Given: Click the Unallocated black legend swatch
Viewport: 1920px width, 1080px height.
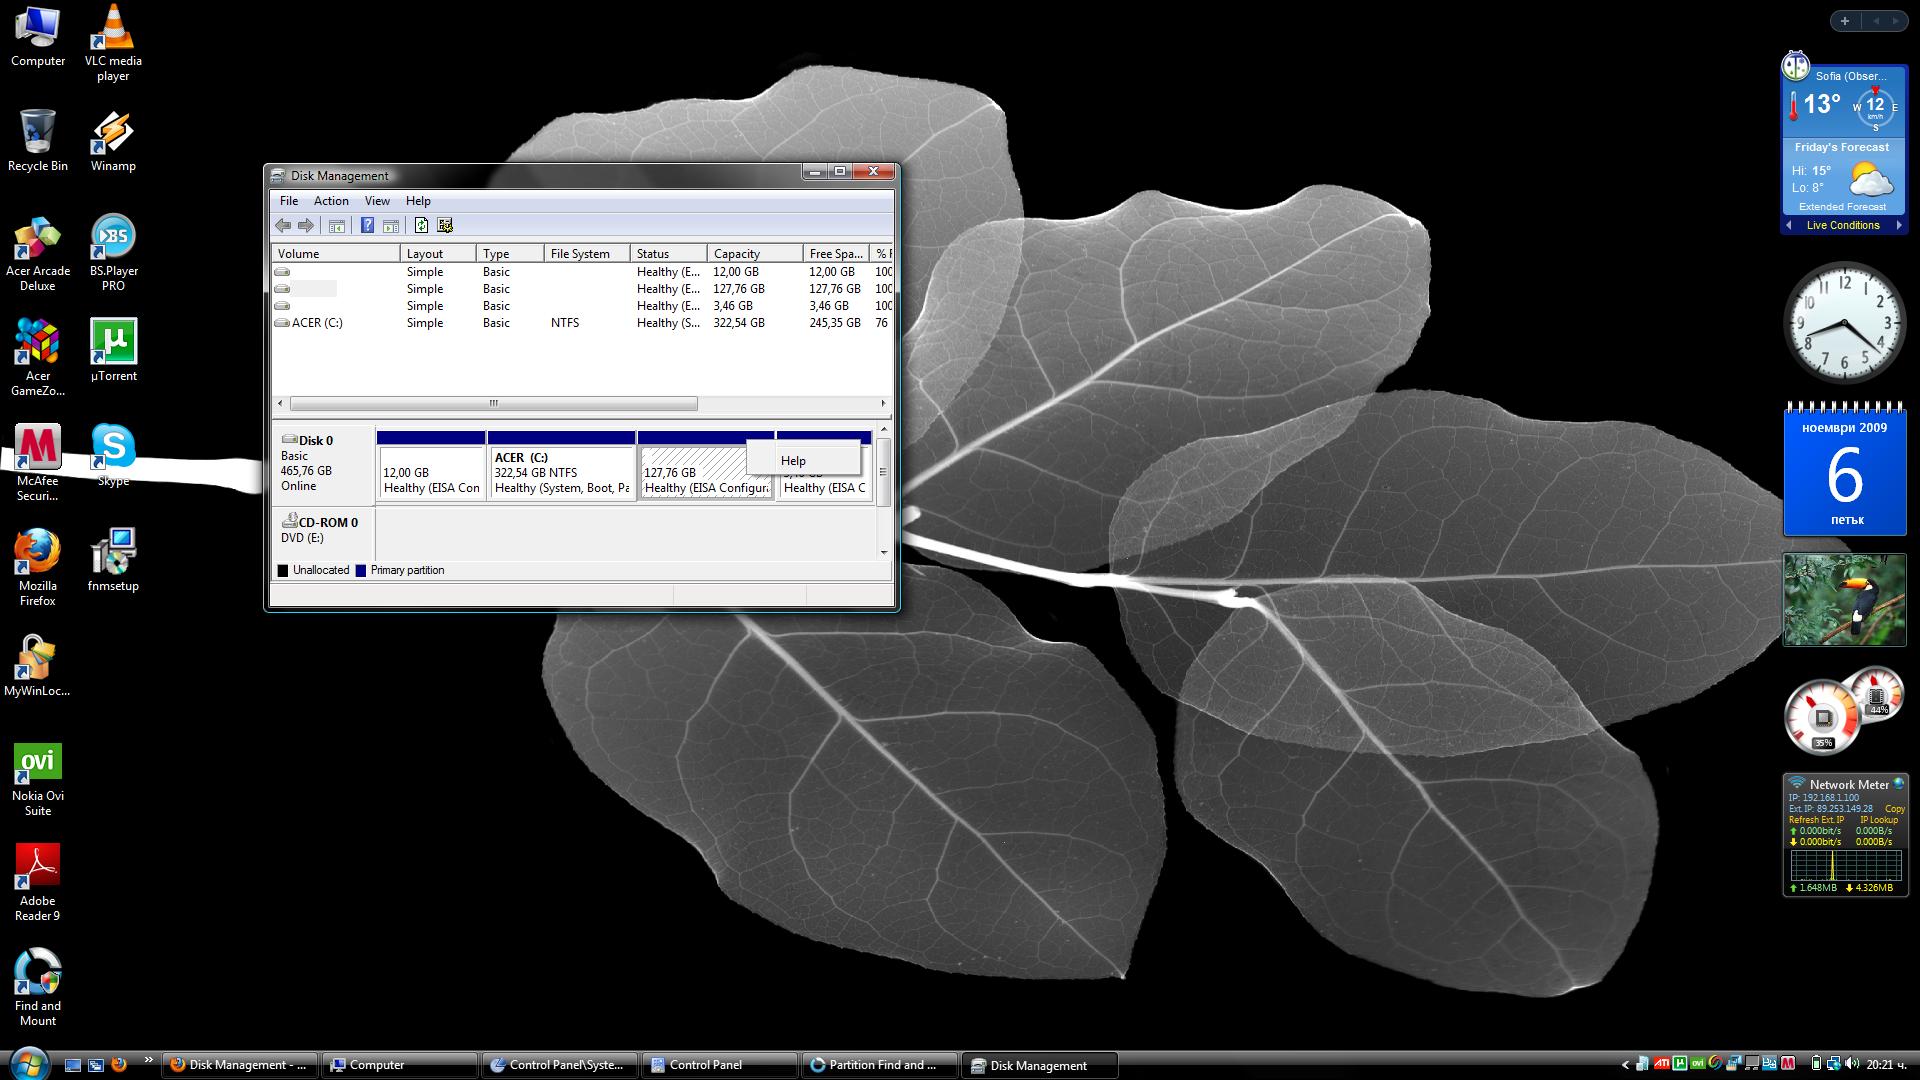Looking at the screenshot, I should click(283, 571).
